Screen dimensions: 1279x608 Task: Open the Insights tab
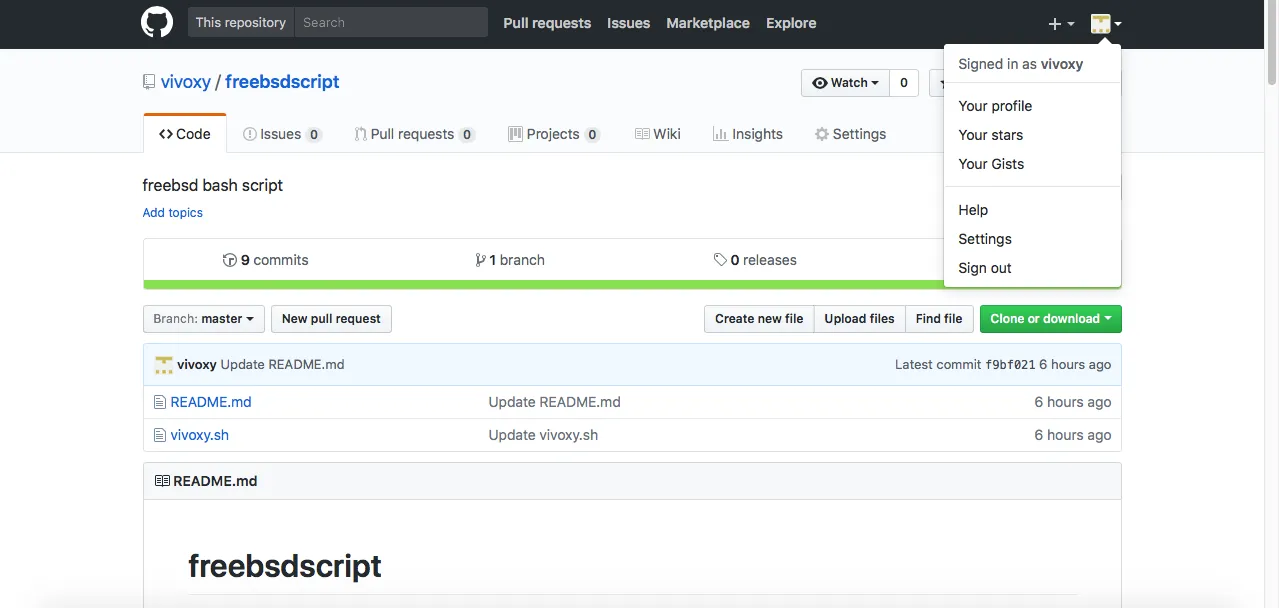coord(748,134)
